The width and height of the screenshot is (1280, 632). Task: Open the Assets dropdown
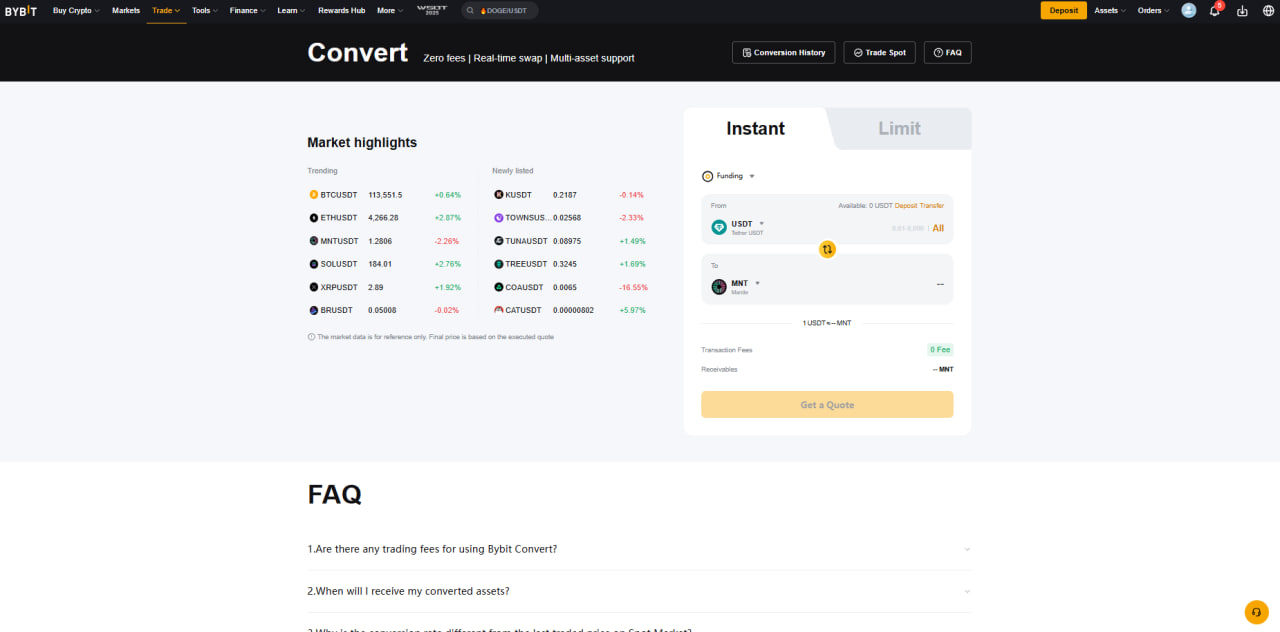coord(1110,10)
